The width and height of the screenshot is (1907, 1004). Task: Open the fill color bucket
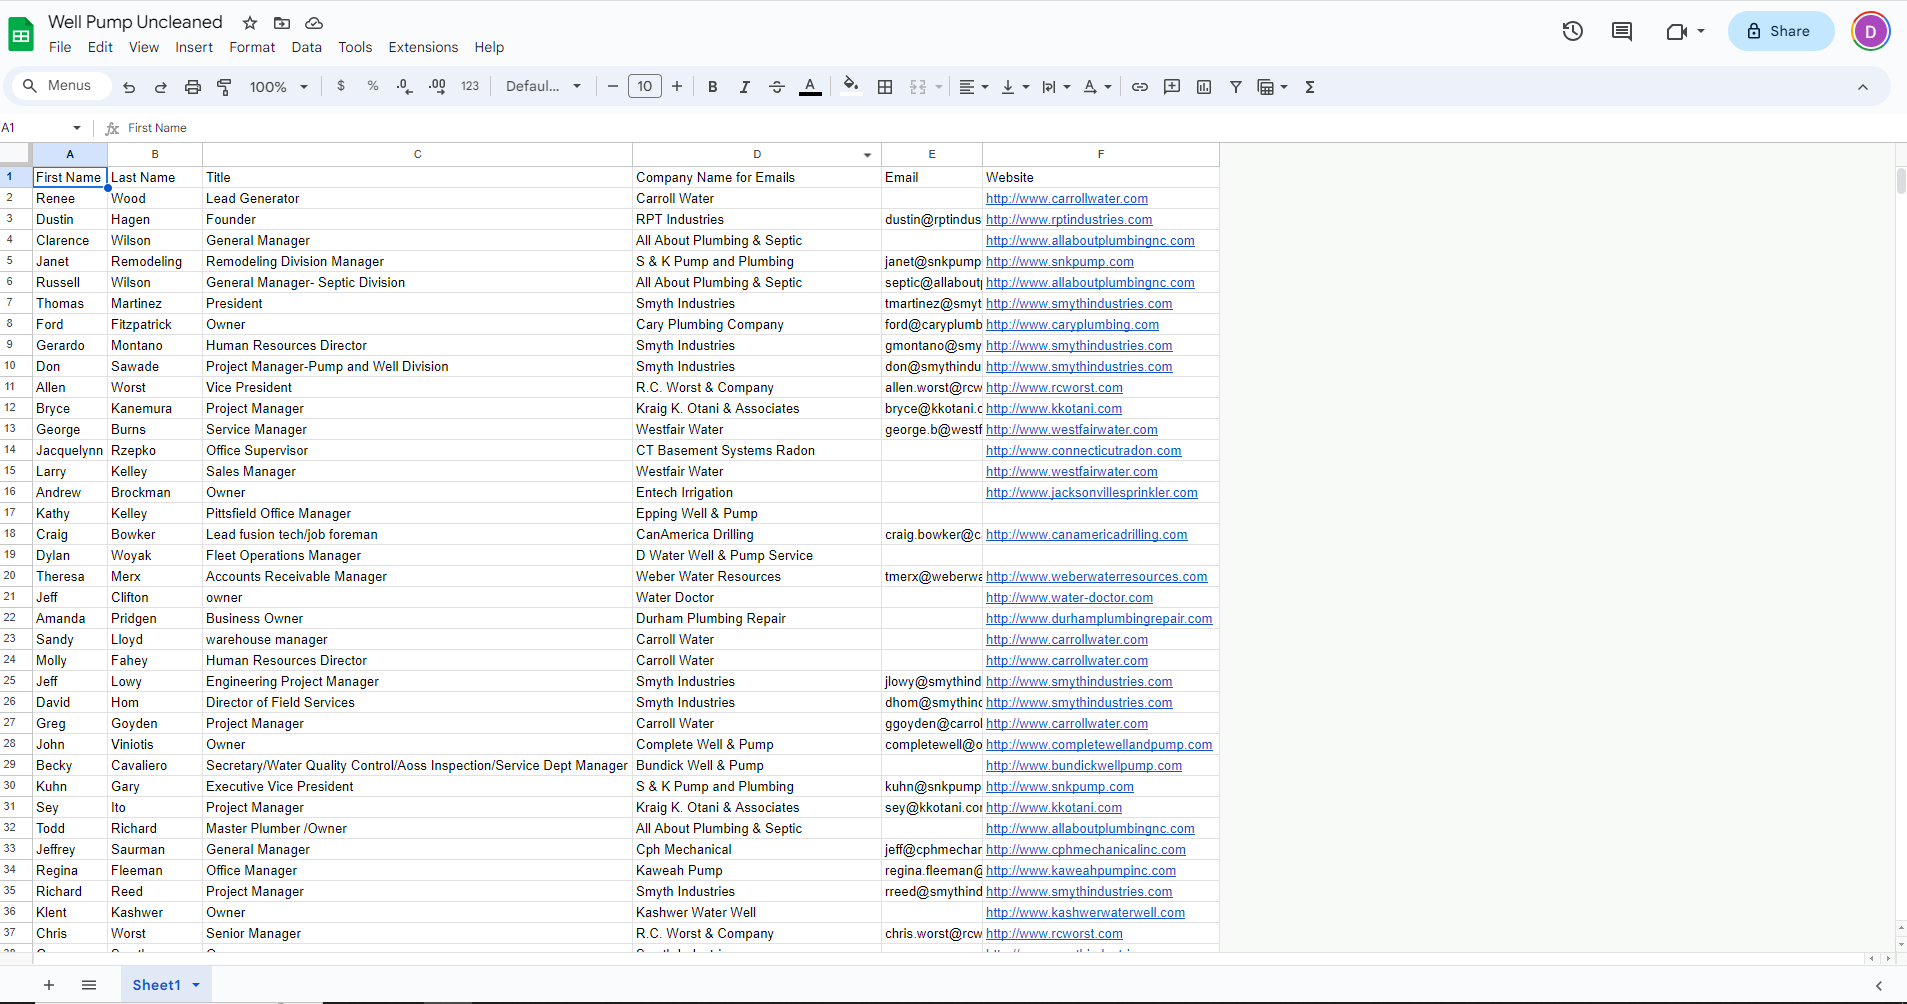(851, 86)
